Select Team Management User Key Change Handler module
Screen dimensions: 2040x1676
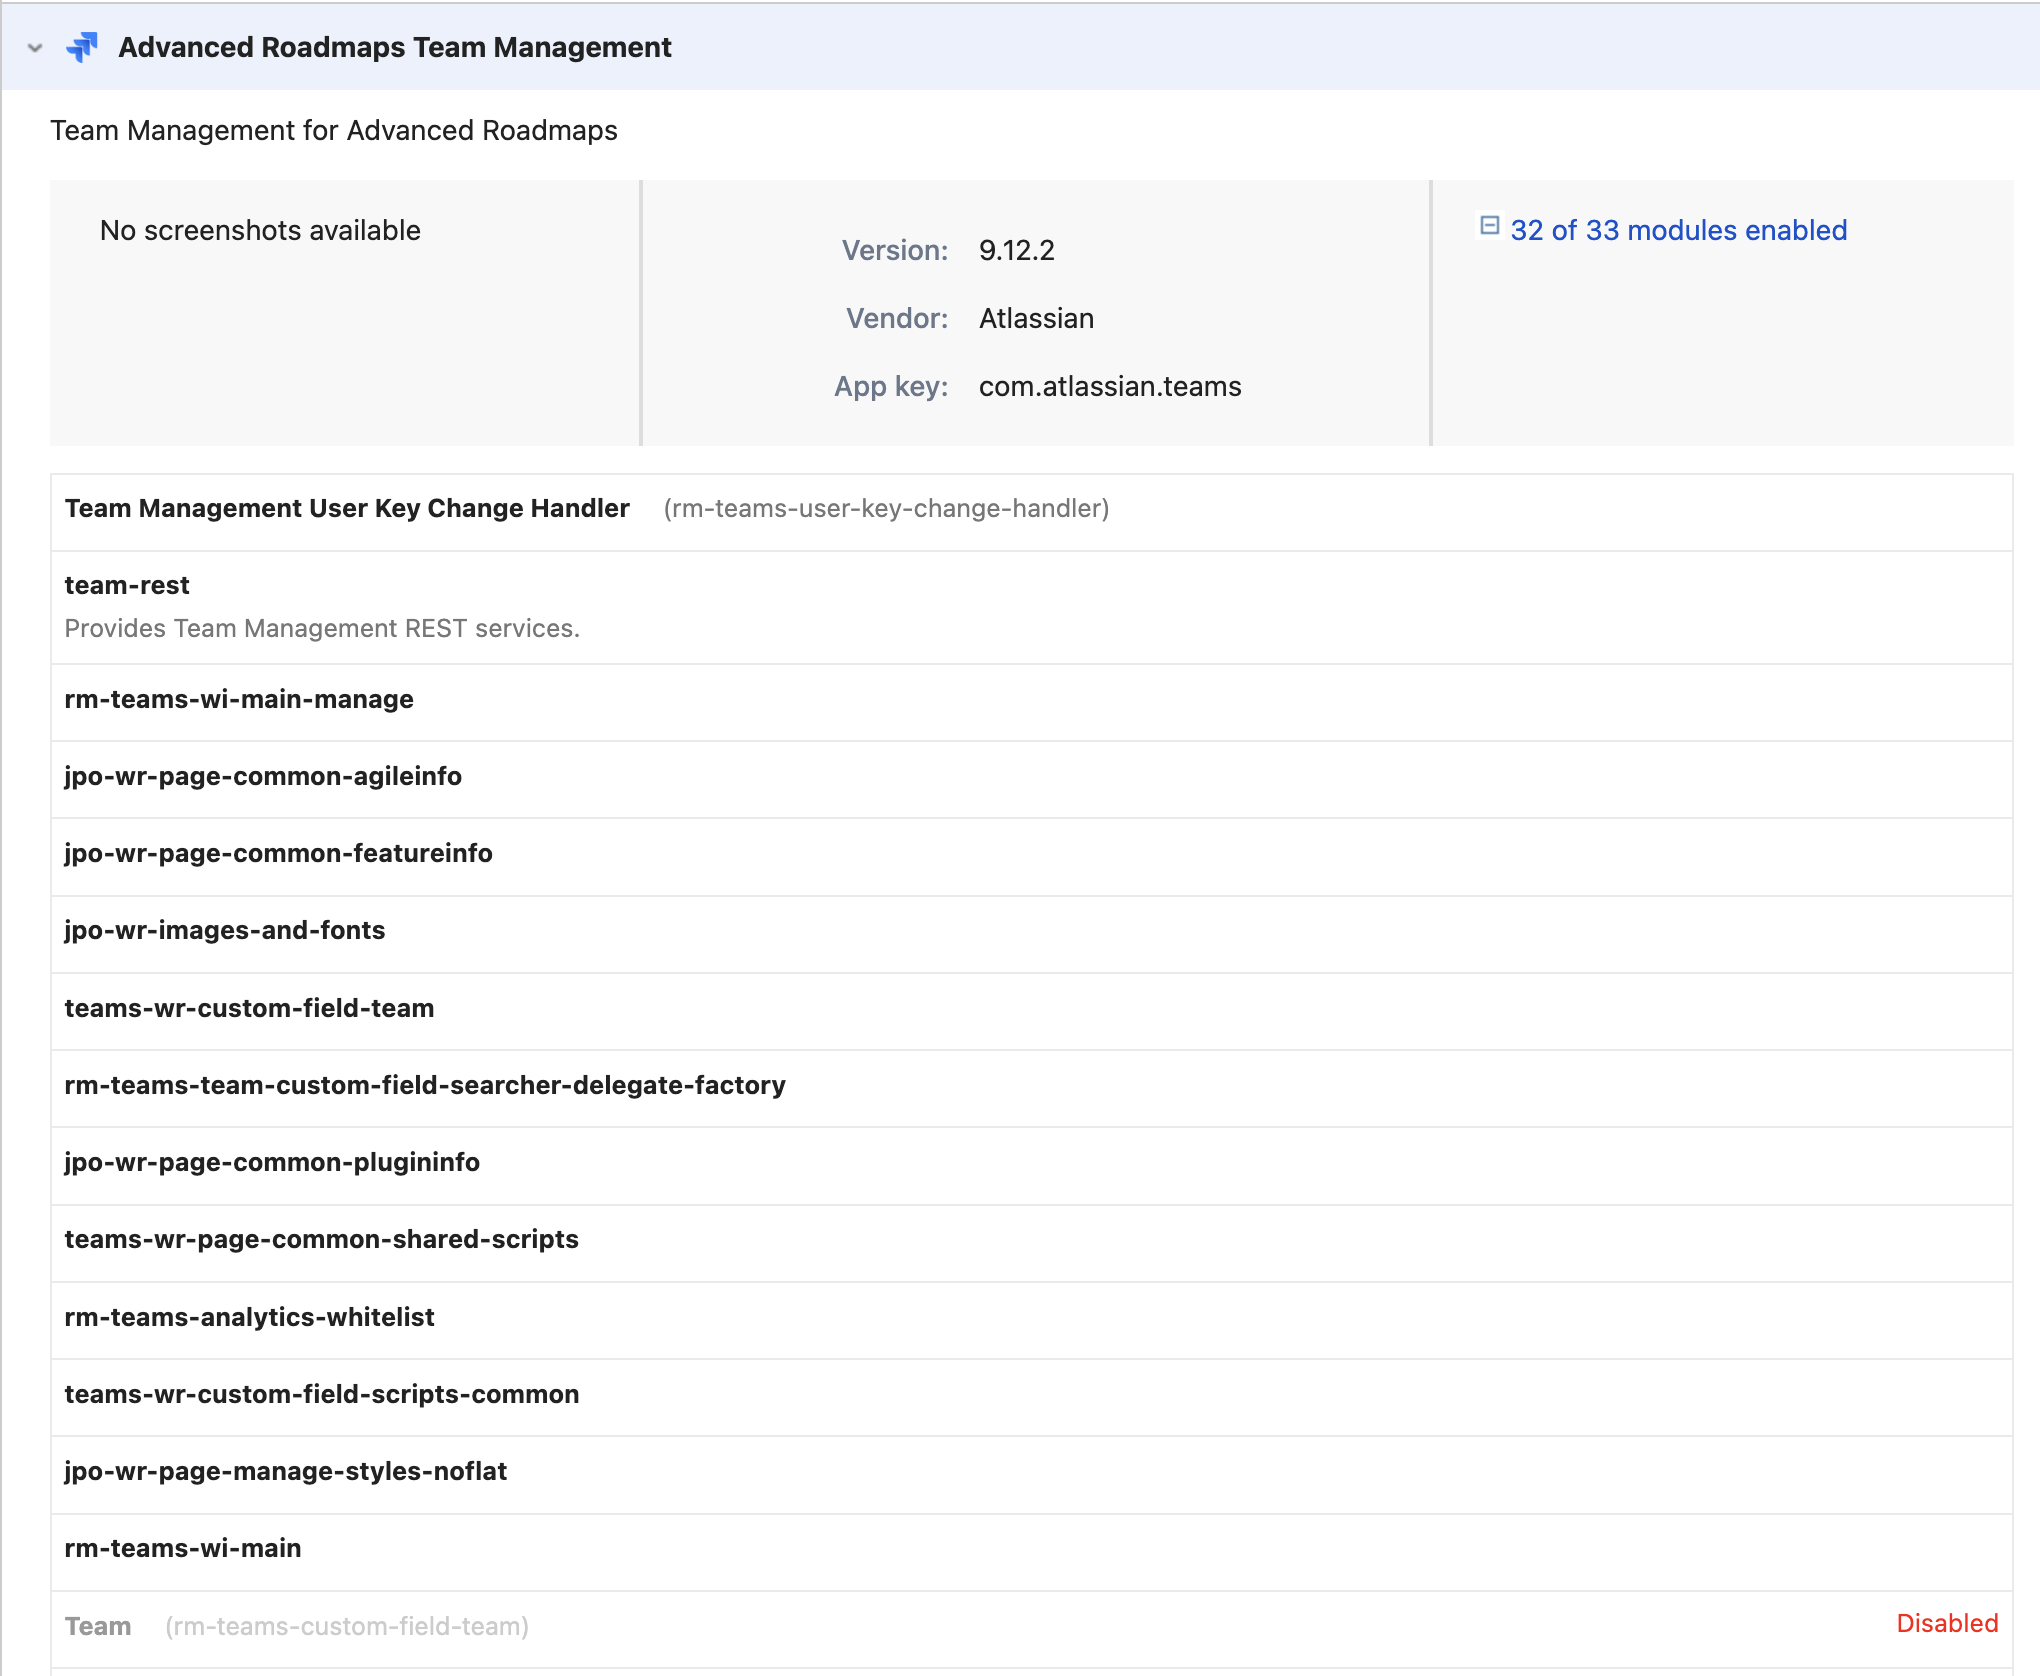click(347, 508)
